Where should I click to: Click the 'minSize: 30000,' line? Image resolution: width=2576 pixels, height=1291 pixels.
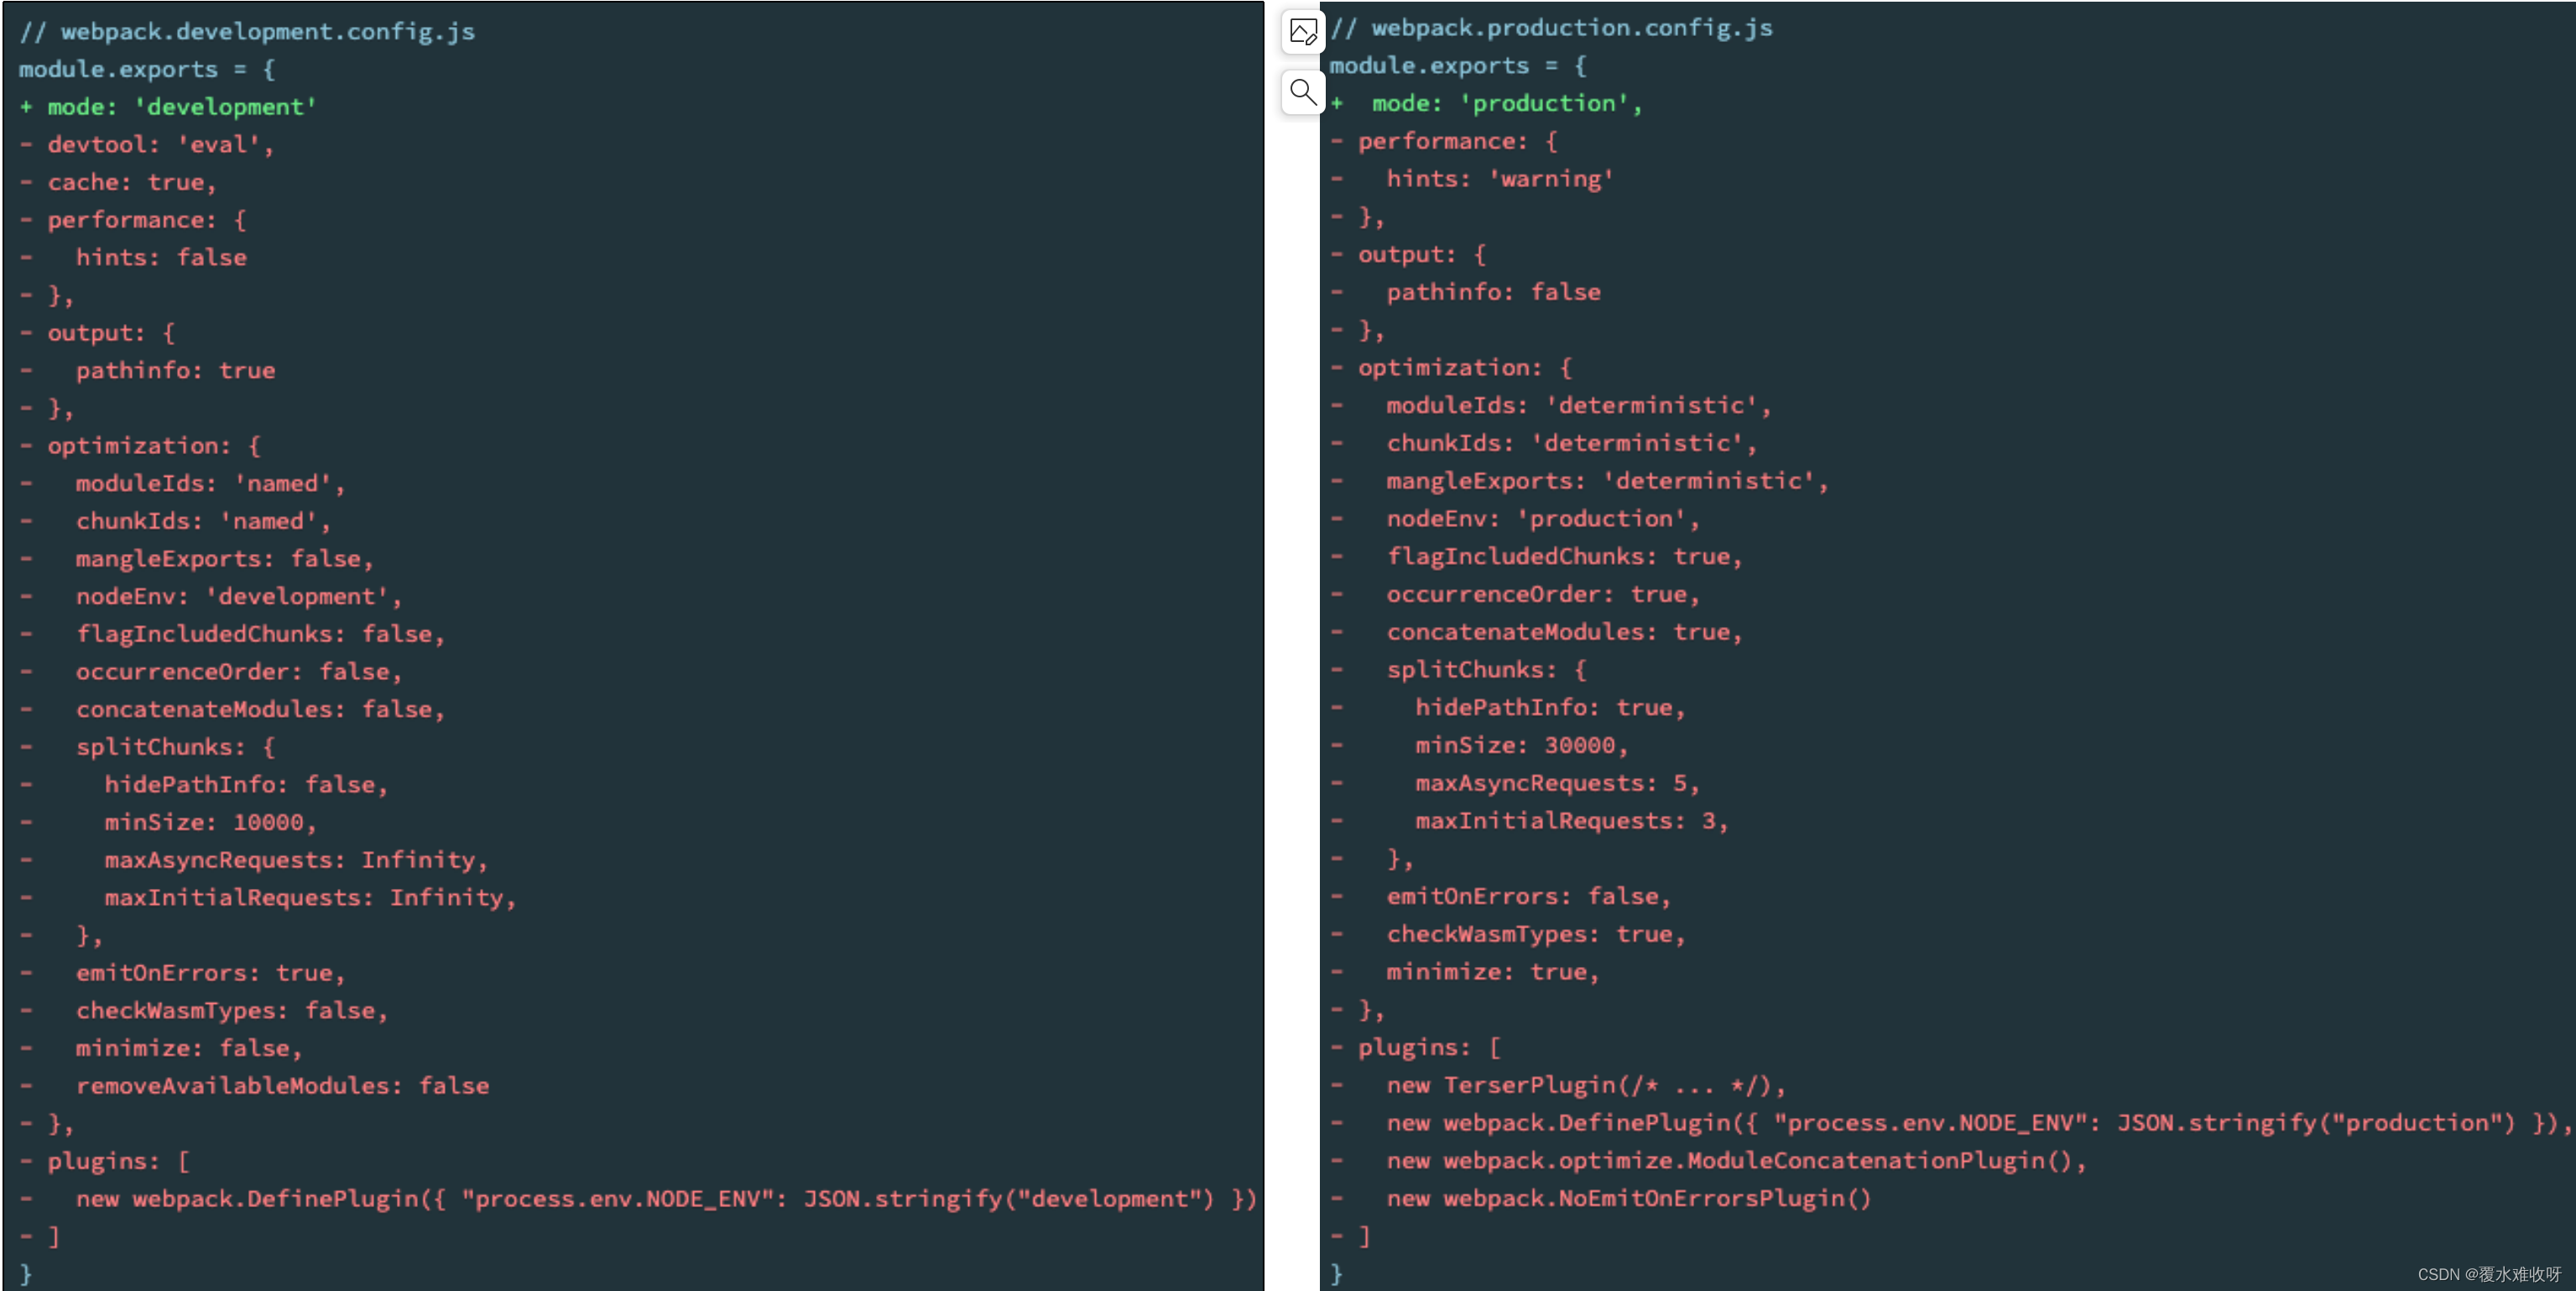click(x=1522, y=746)
